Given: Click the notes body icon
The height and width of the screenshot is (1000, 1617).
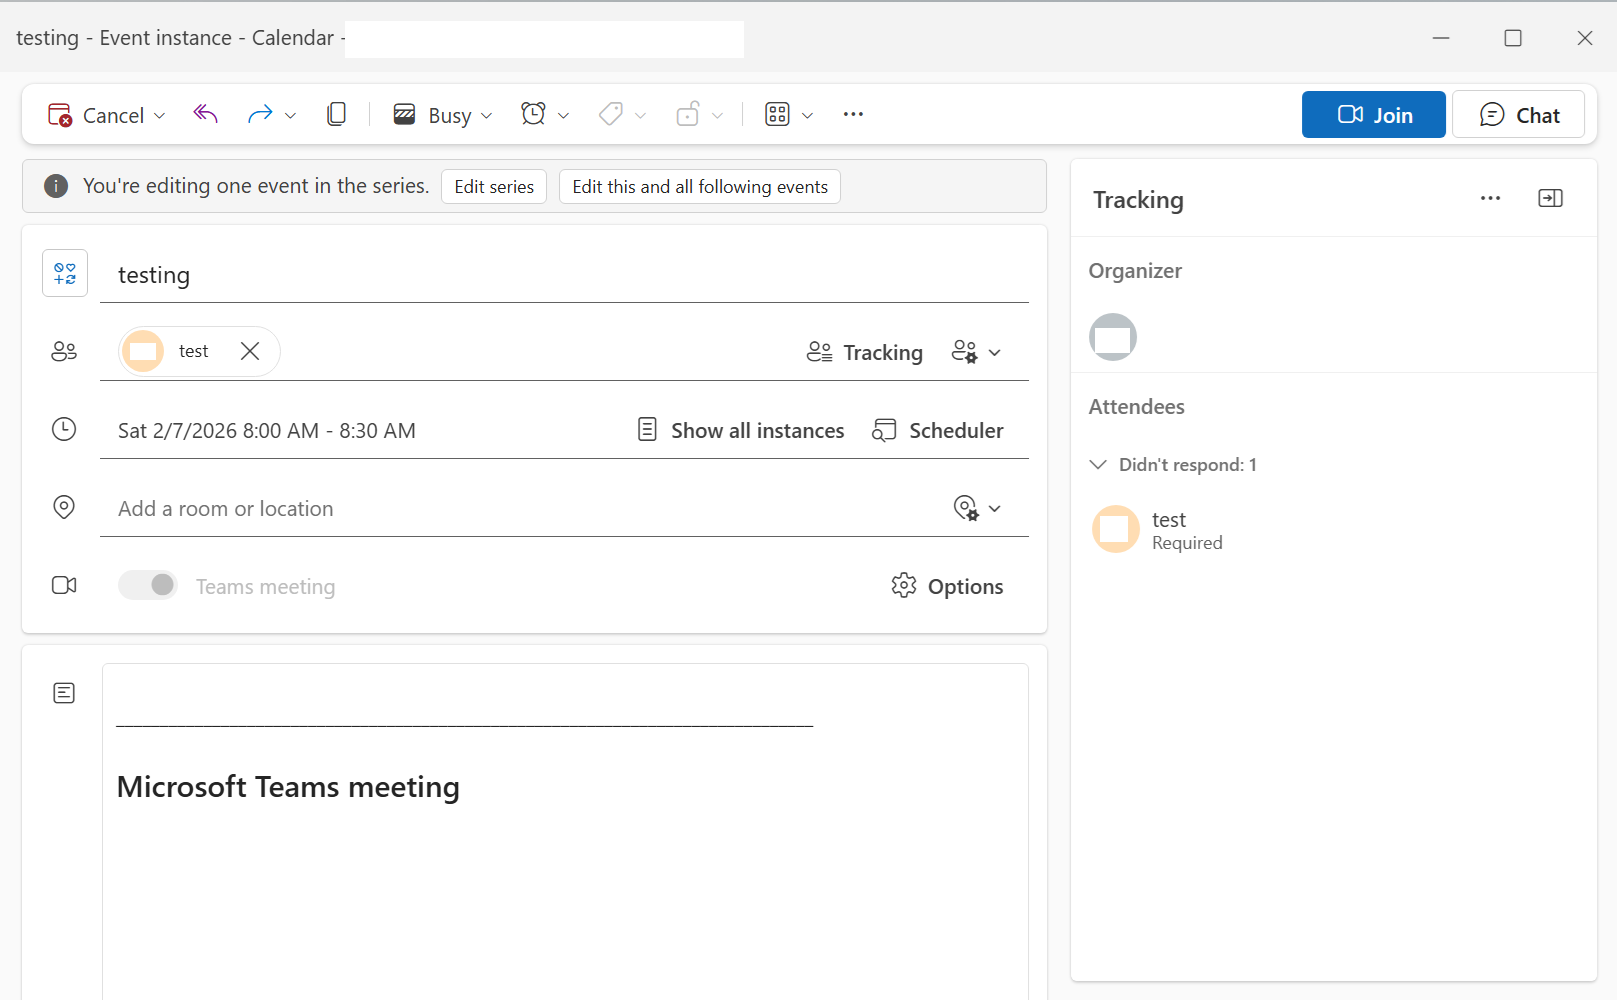Looking at the screenshot, I should click(64, 693).
